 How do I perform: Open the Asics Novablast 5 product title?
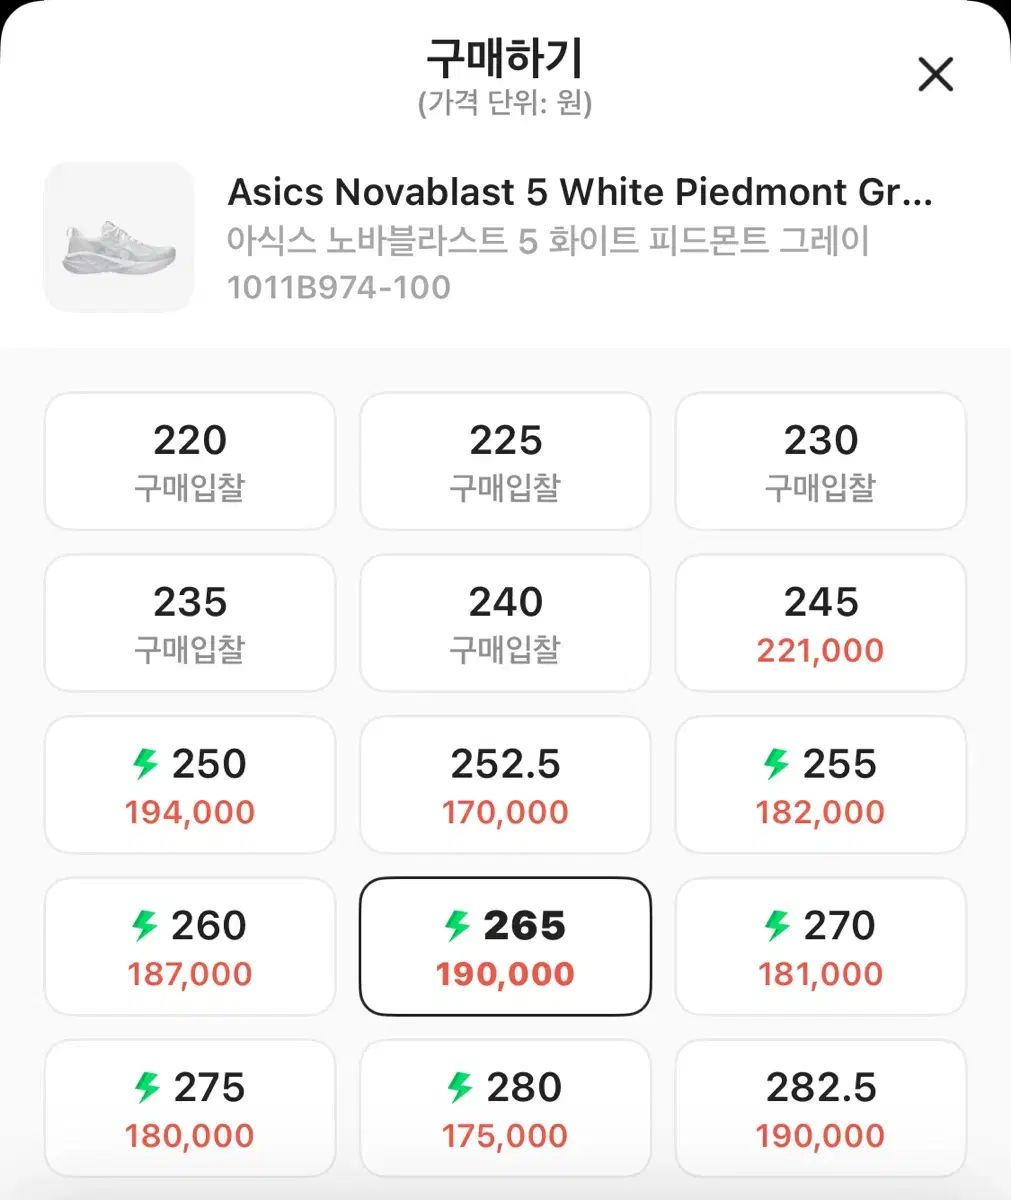point(580,191)
